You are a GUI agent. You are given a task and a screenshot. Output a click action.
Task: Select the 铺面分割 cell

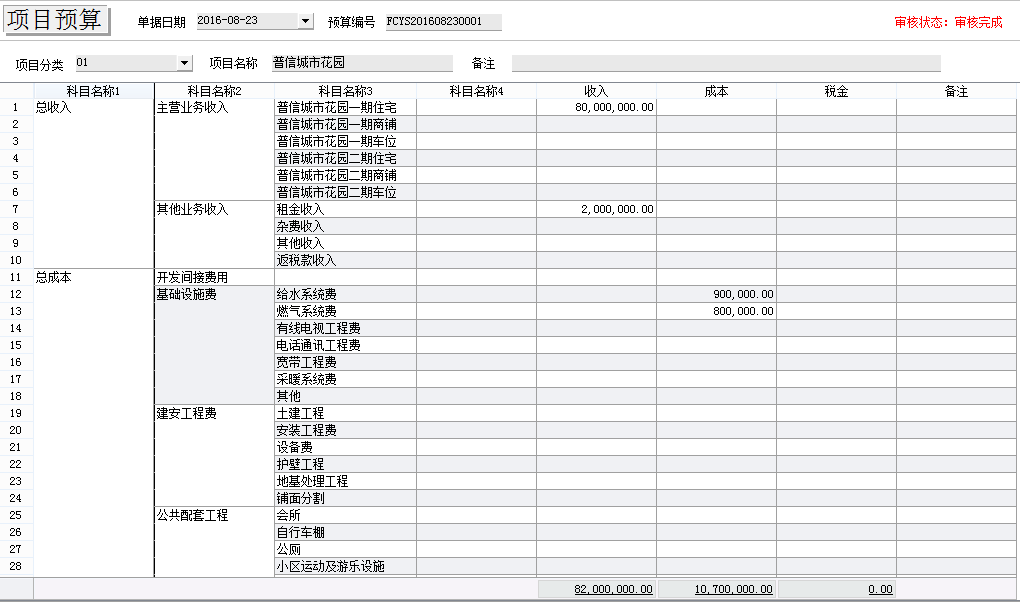coord(345,498)
